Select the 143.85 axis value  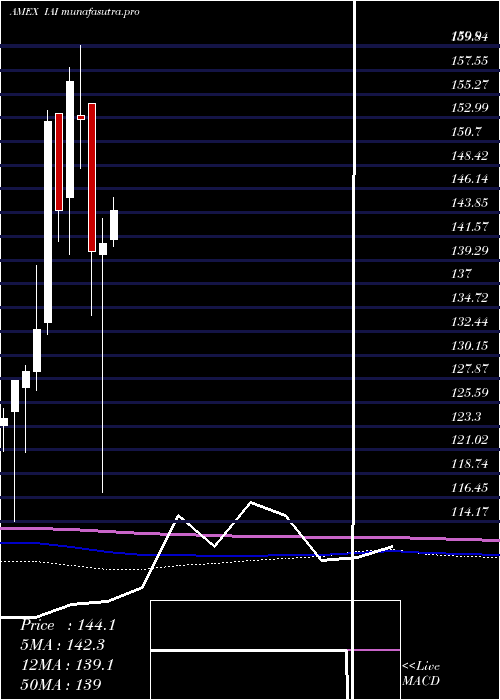(469, 203)
